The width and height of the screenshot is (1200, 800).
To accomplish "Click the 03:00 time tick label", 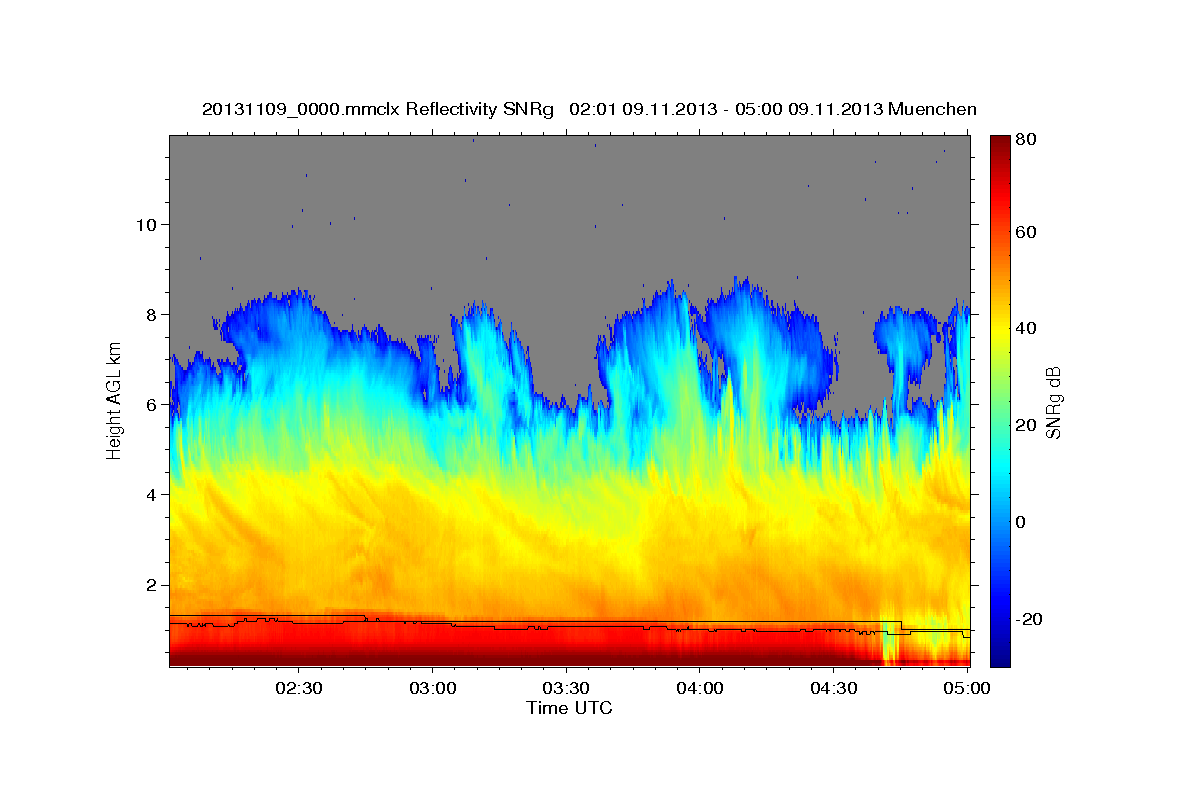I will point(433,689).
